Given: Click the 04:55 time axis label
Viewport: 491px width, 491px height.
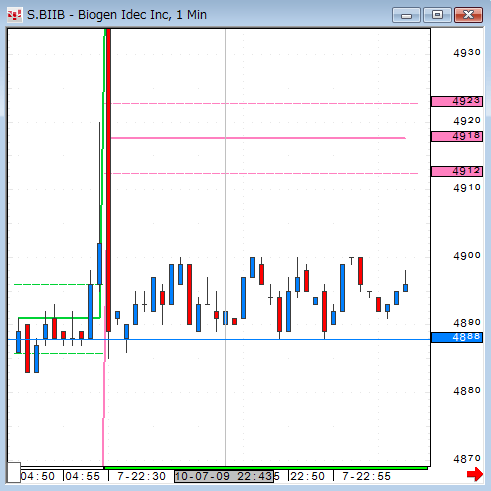Looking at the screenshot, I should tap(83, 476).
